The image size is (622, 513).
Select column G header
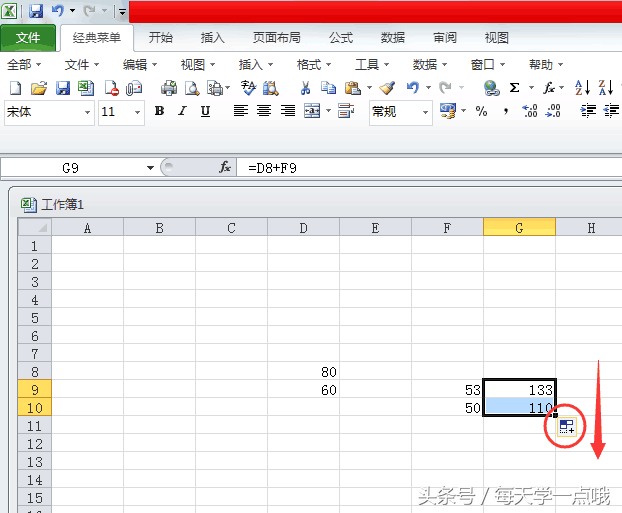519,228
